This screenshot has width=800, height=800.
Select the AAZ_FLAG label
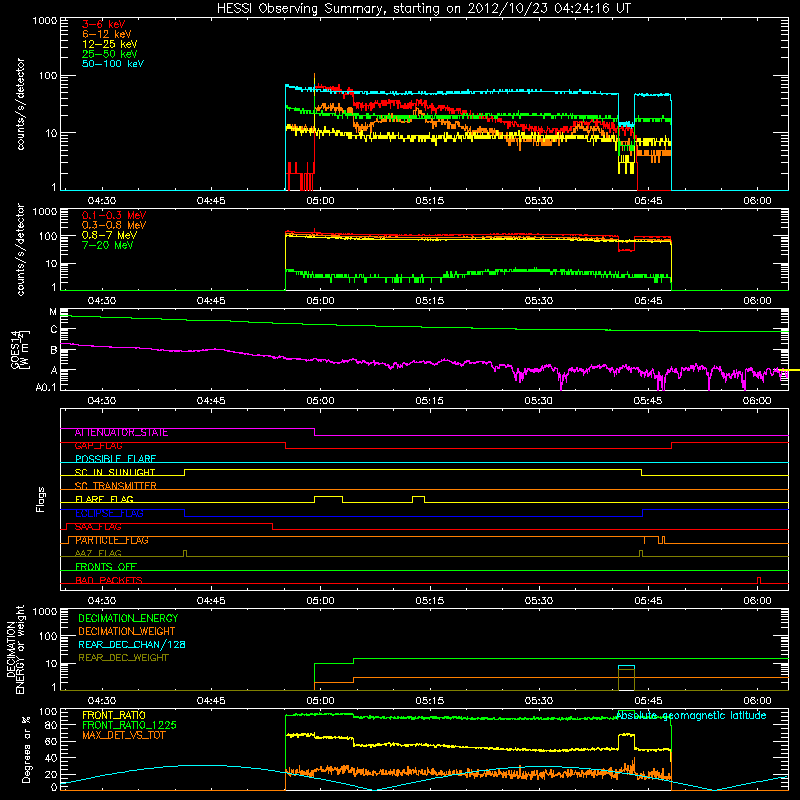[x=98, y=553]
